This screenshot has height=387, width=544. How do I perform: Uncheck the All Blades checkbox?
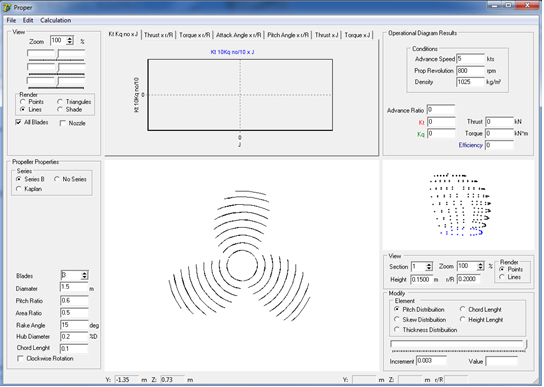(x=18, y=122)
